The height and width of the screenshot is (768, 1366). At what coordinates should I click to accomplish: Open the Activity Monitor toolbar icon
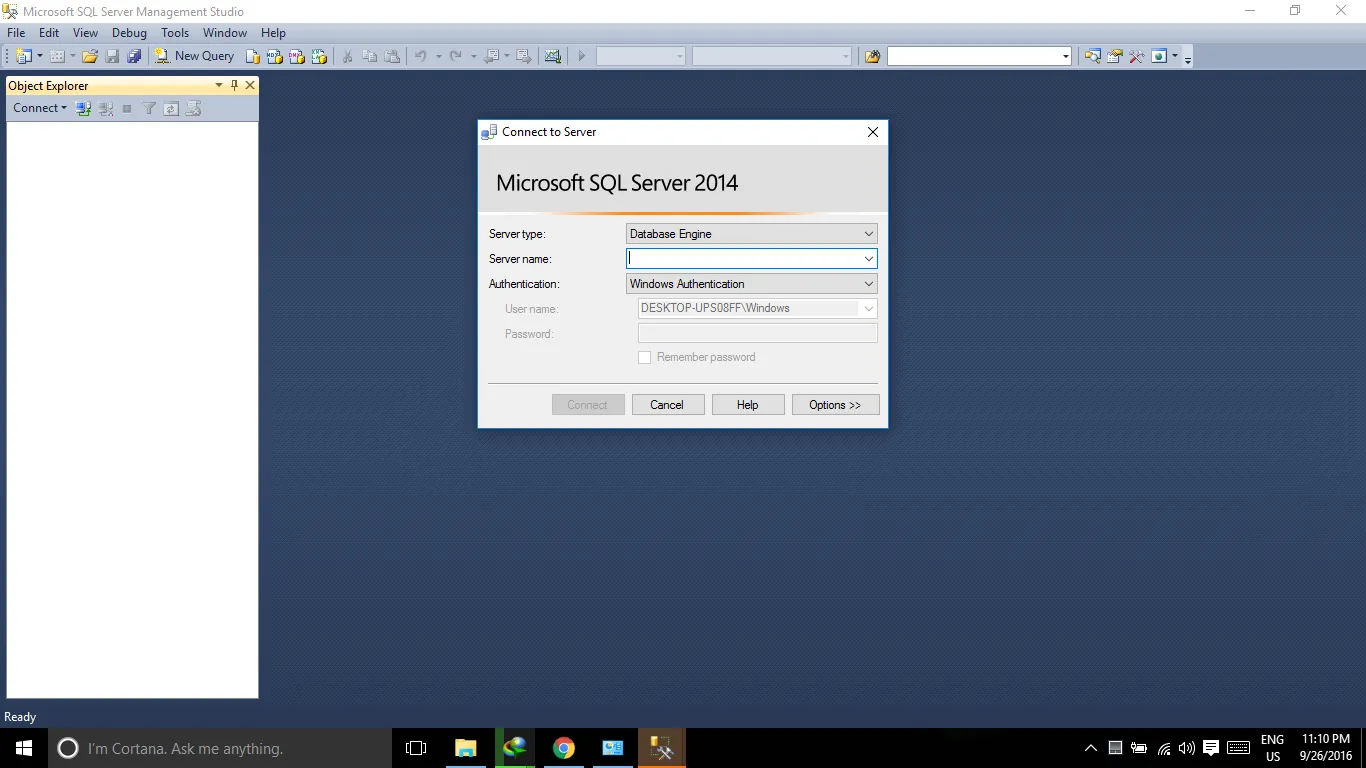coord(553,57)
